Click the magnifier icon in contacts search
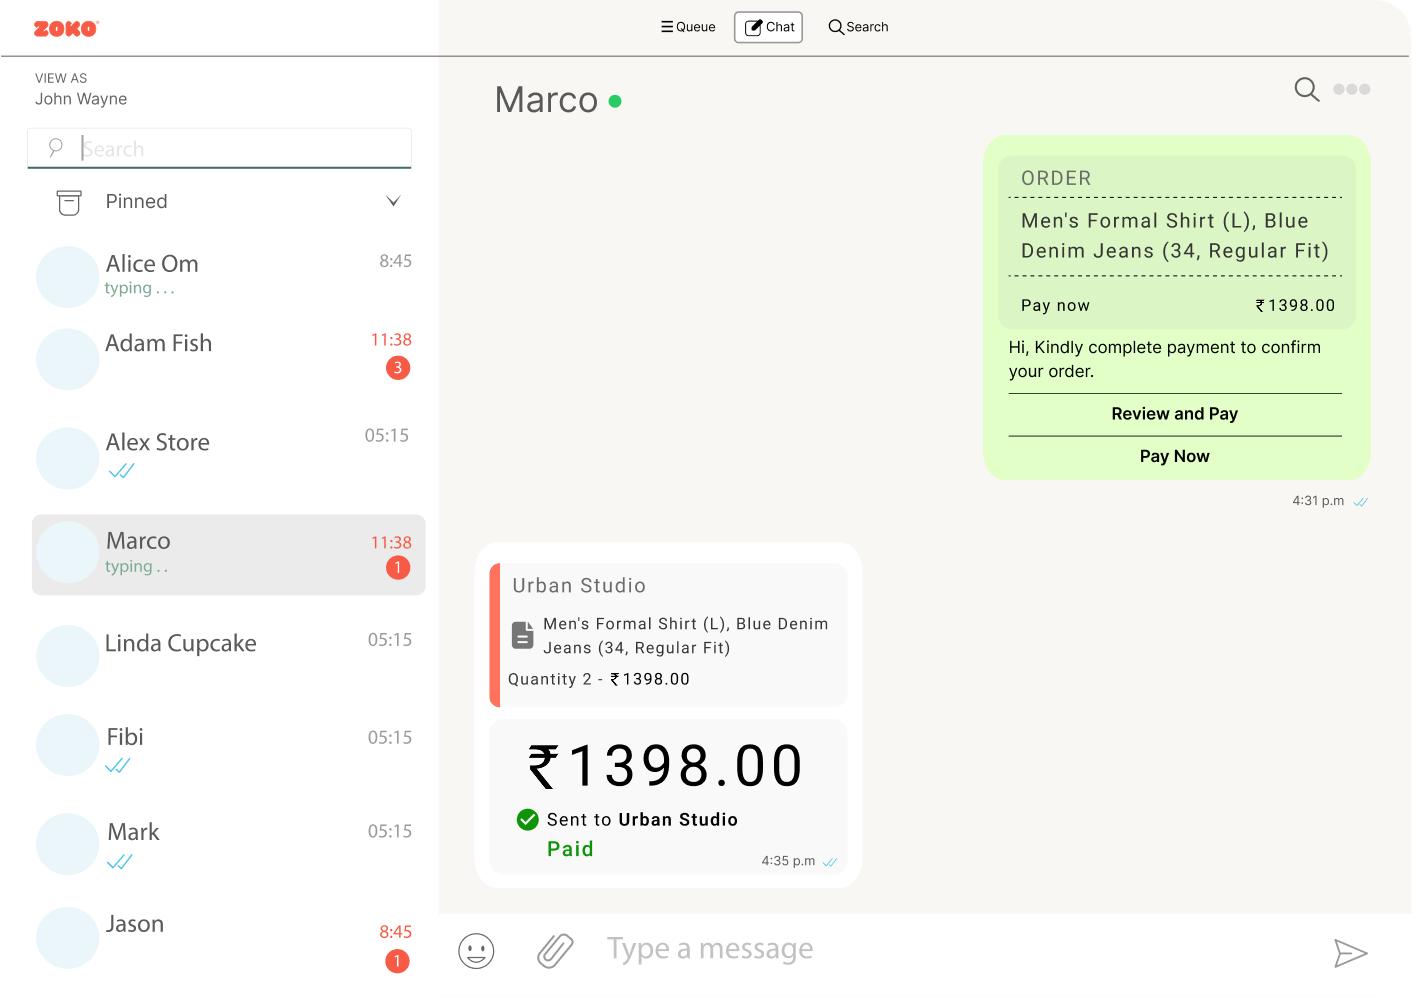Viewport: 1412px width, 998px height. coord(56,148)
